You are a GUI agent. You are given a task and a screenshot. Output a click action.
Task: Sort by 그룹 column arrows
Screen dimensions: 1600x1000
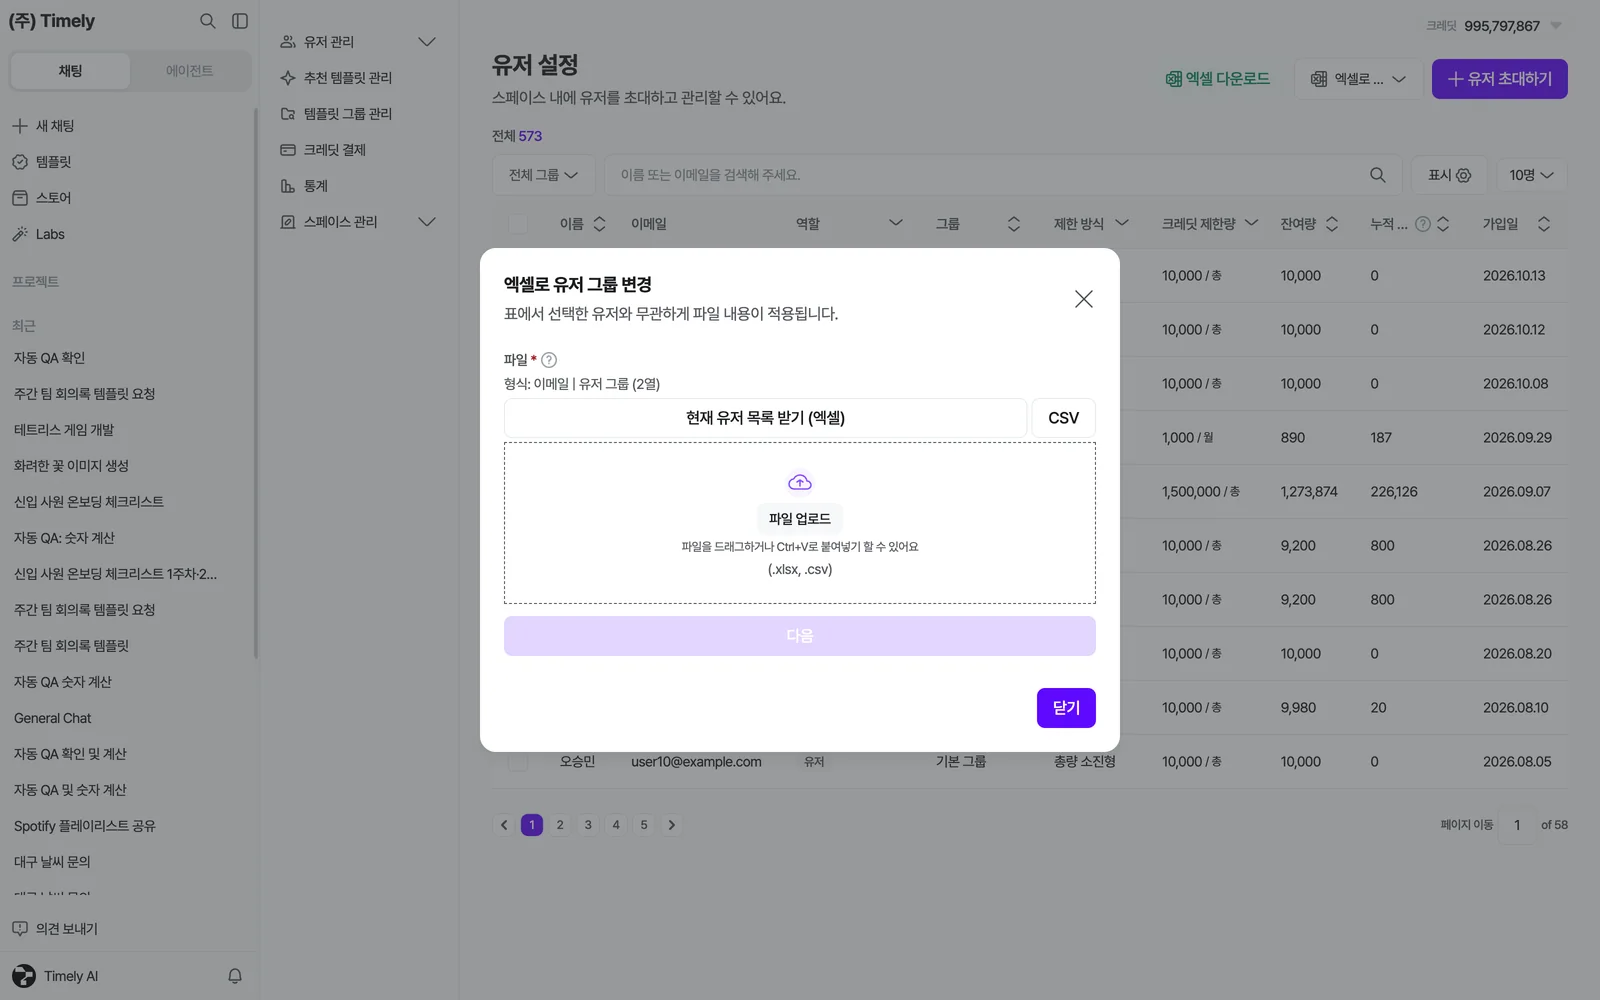click(1013, 224)
